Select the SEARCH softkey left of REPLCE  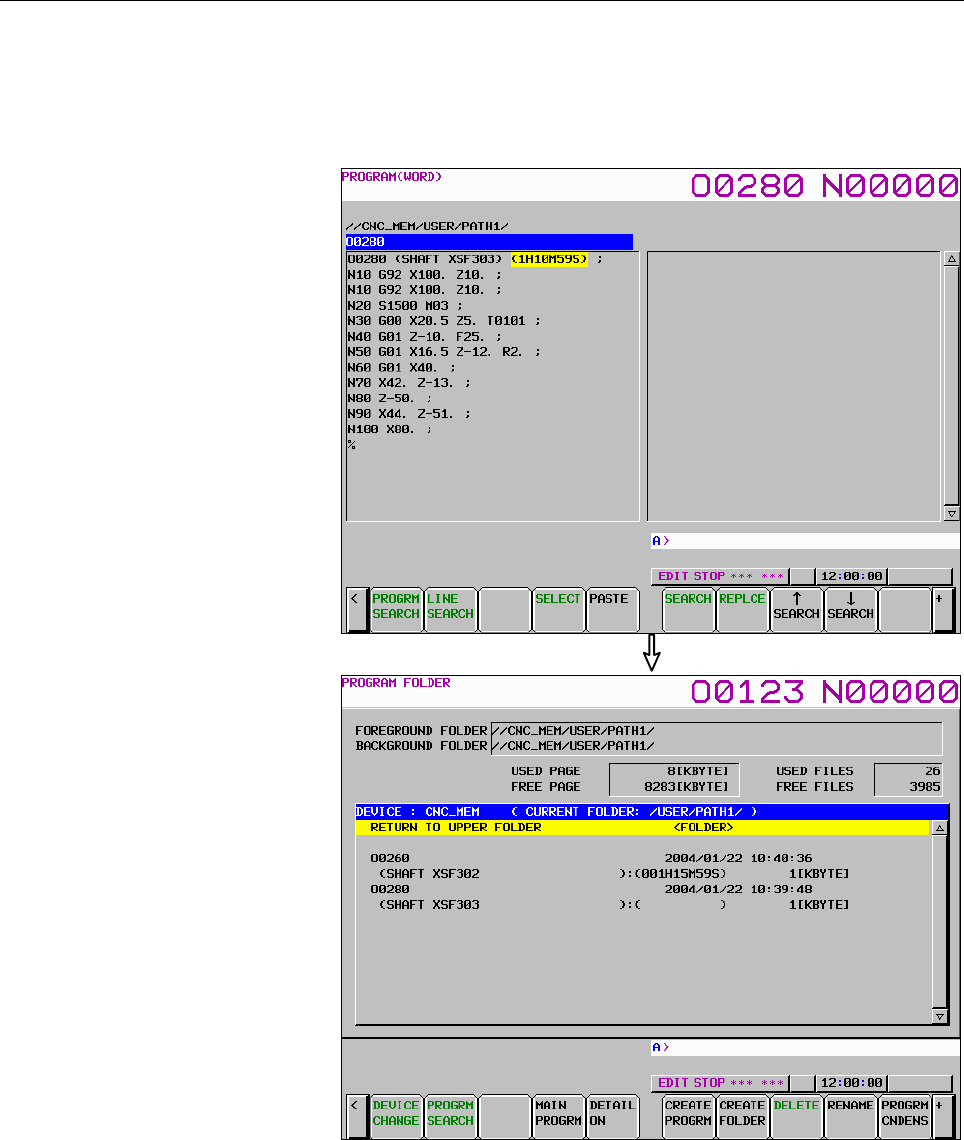(x=688, y=609)
